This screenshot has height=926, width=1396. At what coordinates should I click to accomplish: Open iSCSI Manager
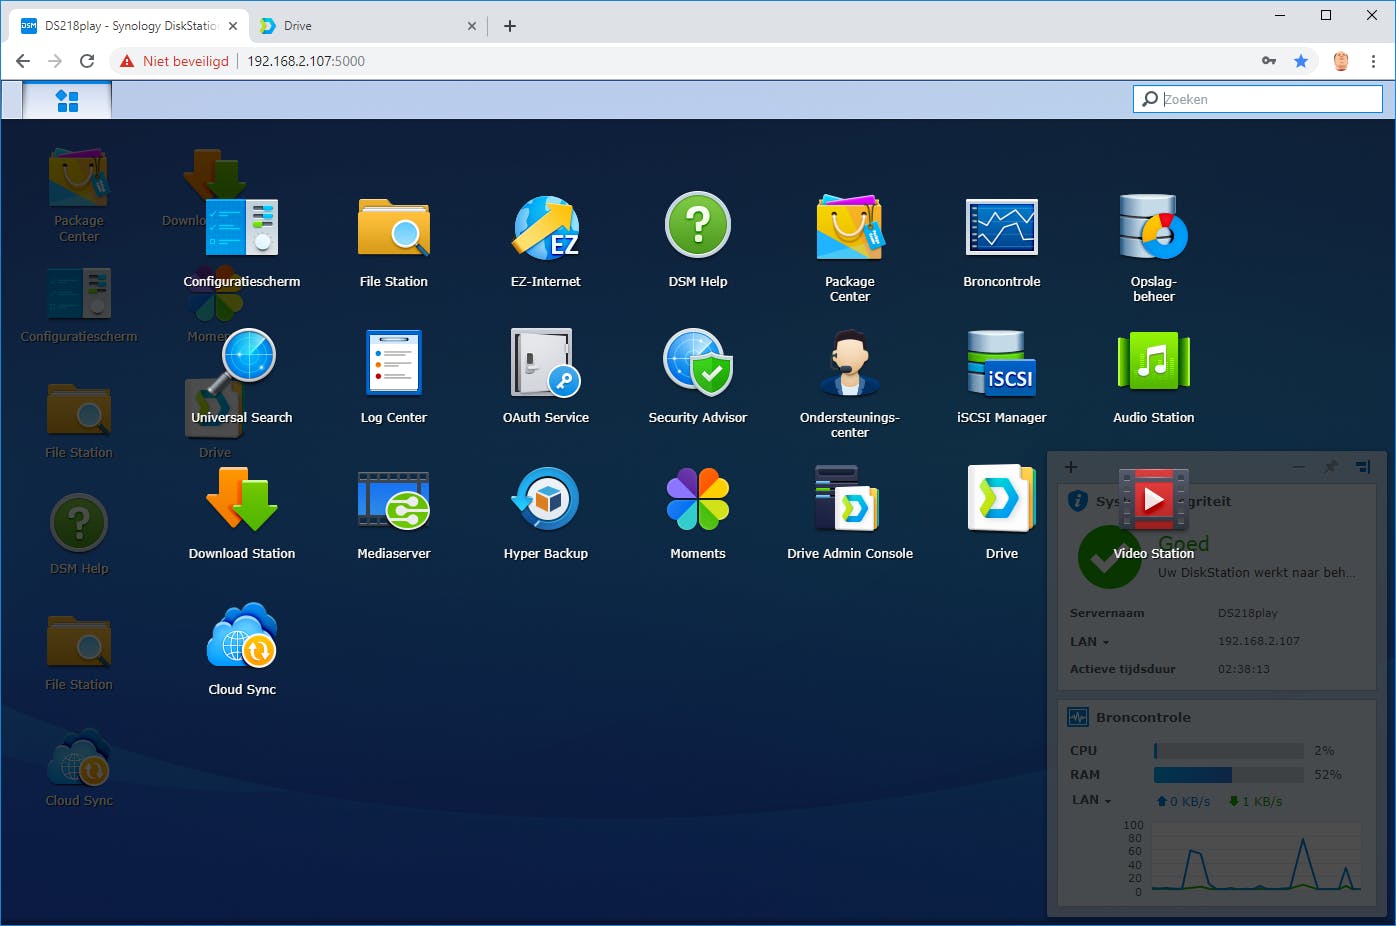tap(1002, 378)
